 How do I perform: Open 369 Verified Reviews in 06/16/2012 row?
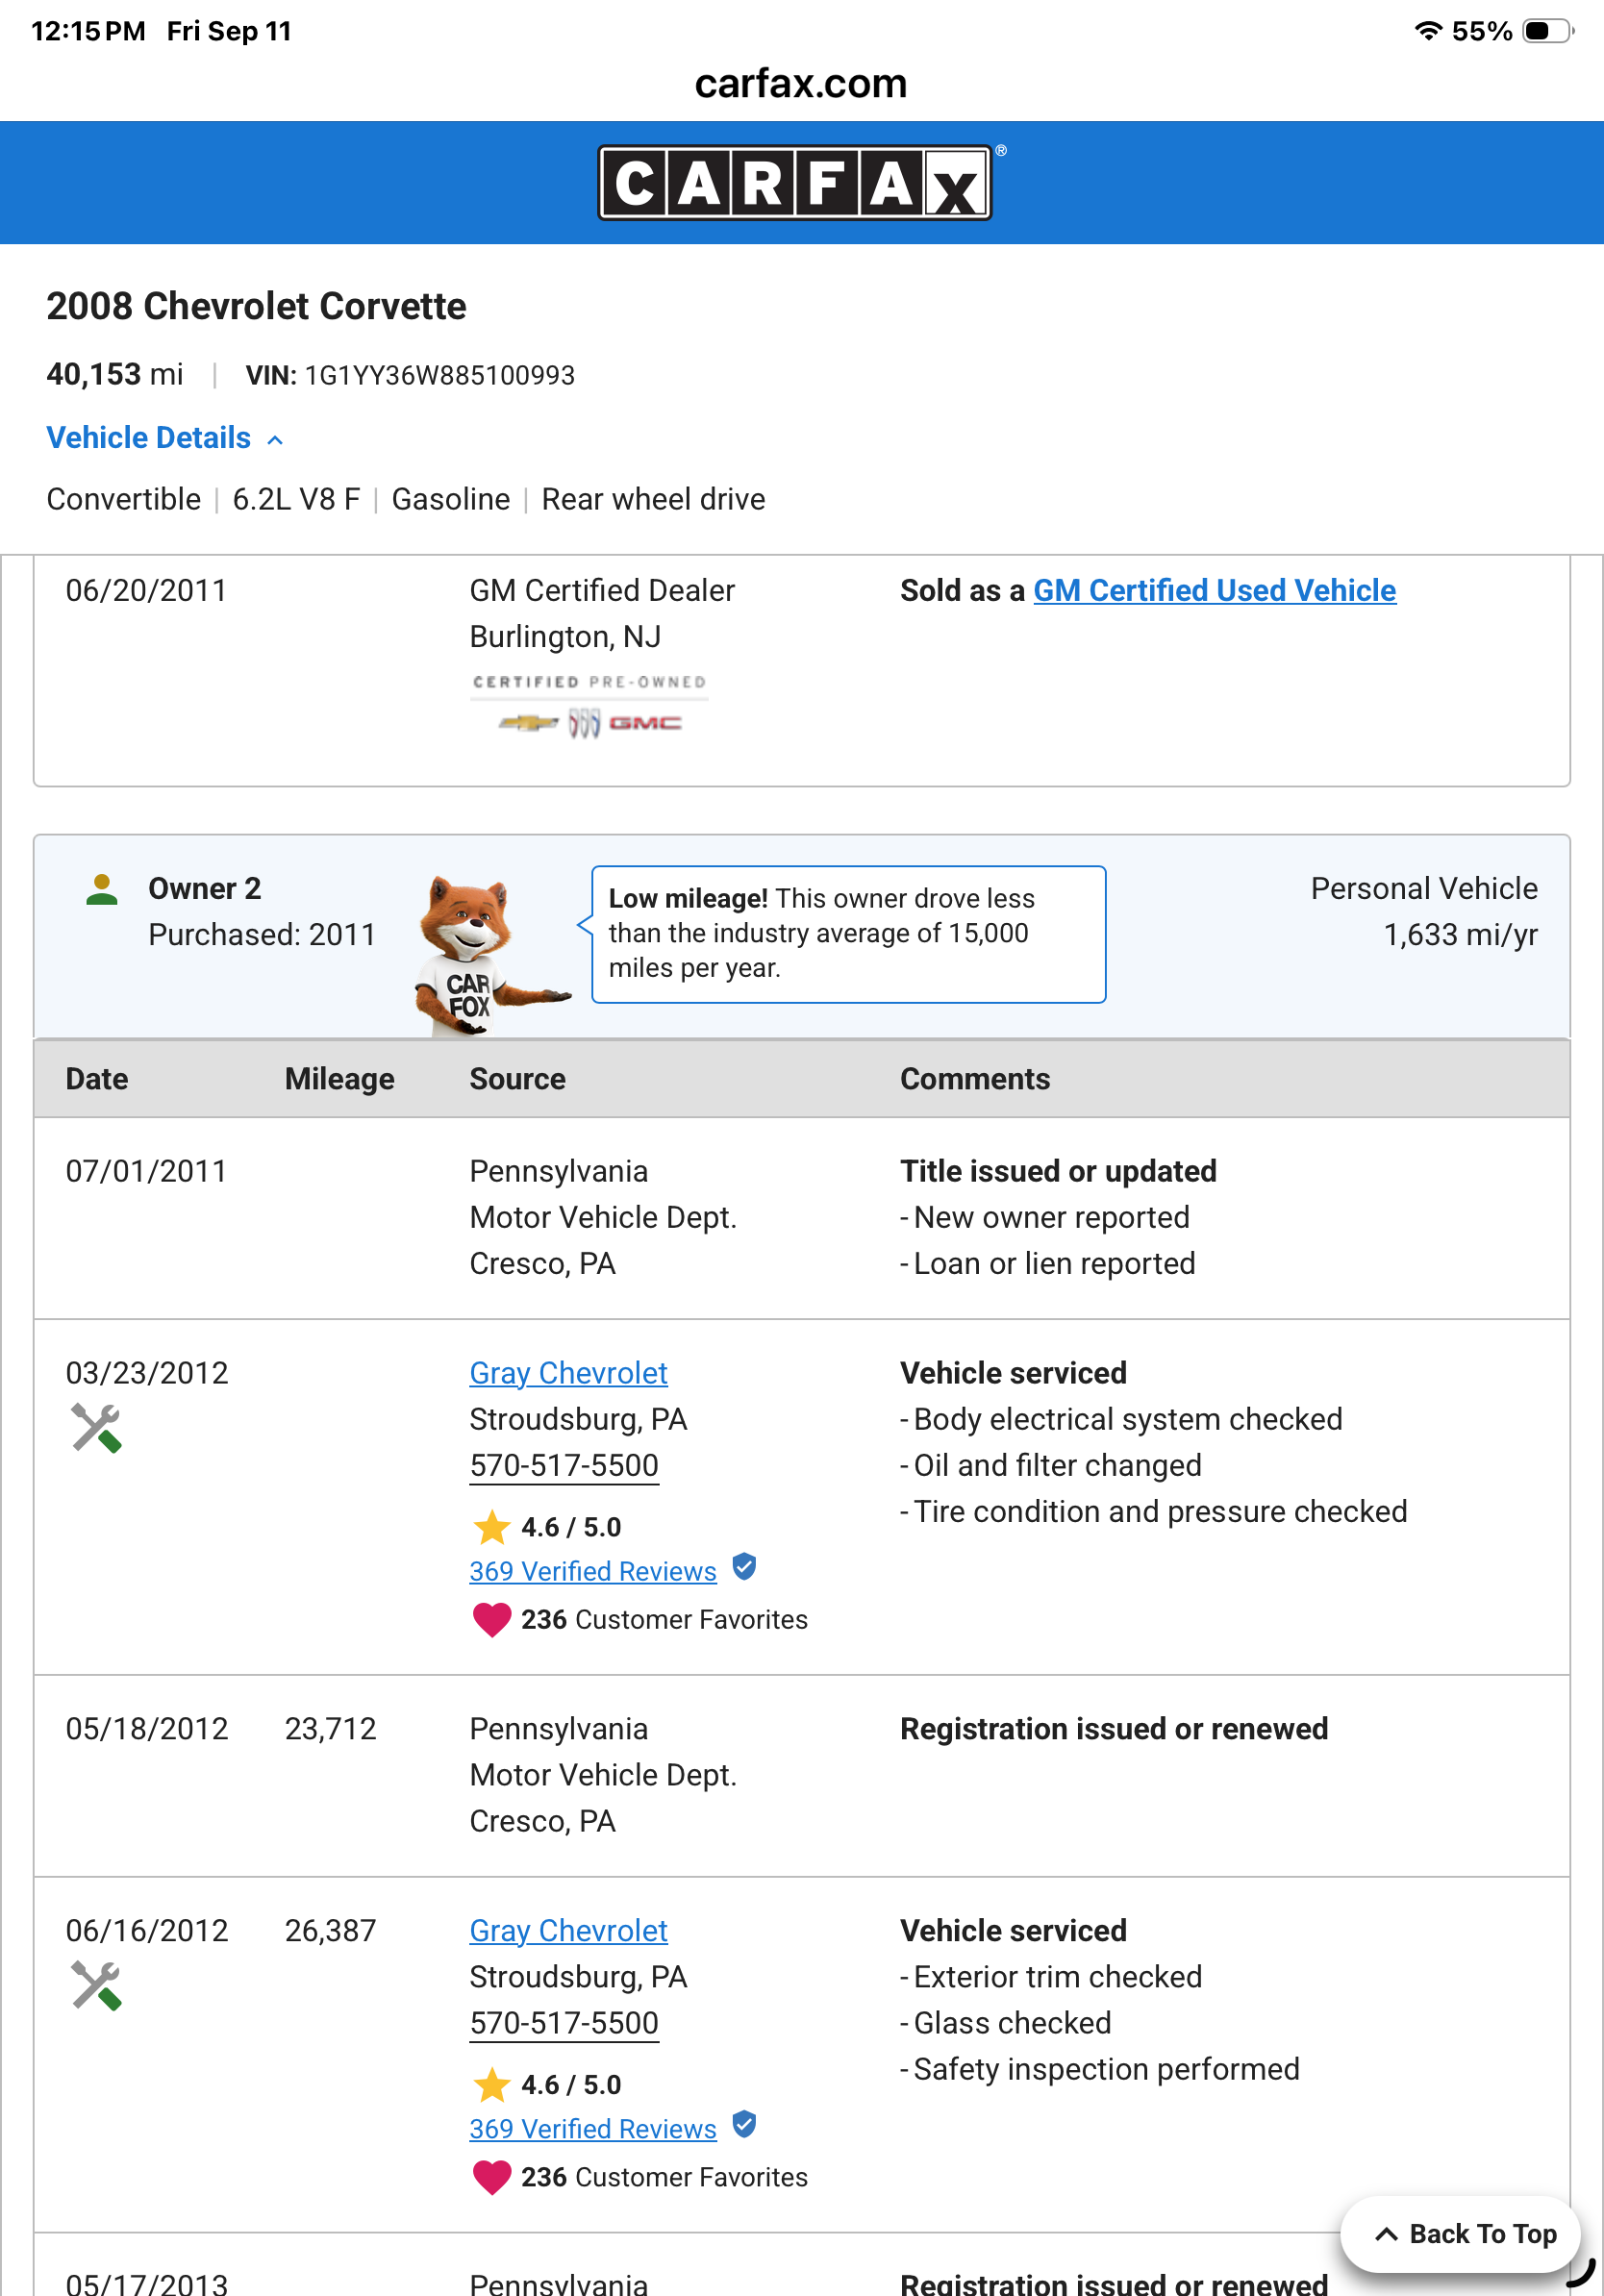[593, 2129]
